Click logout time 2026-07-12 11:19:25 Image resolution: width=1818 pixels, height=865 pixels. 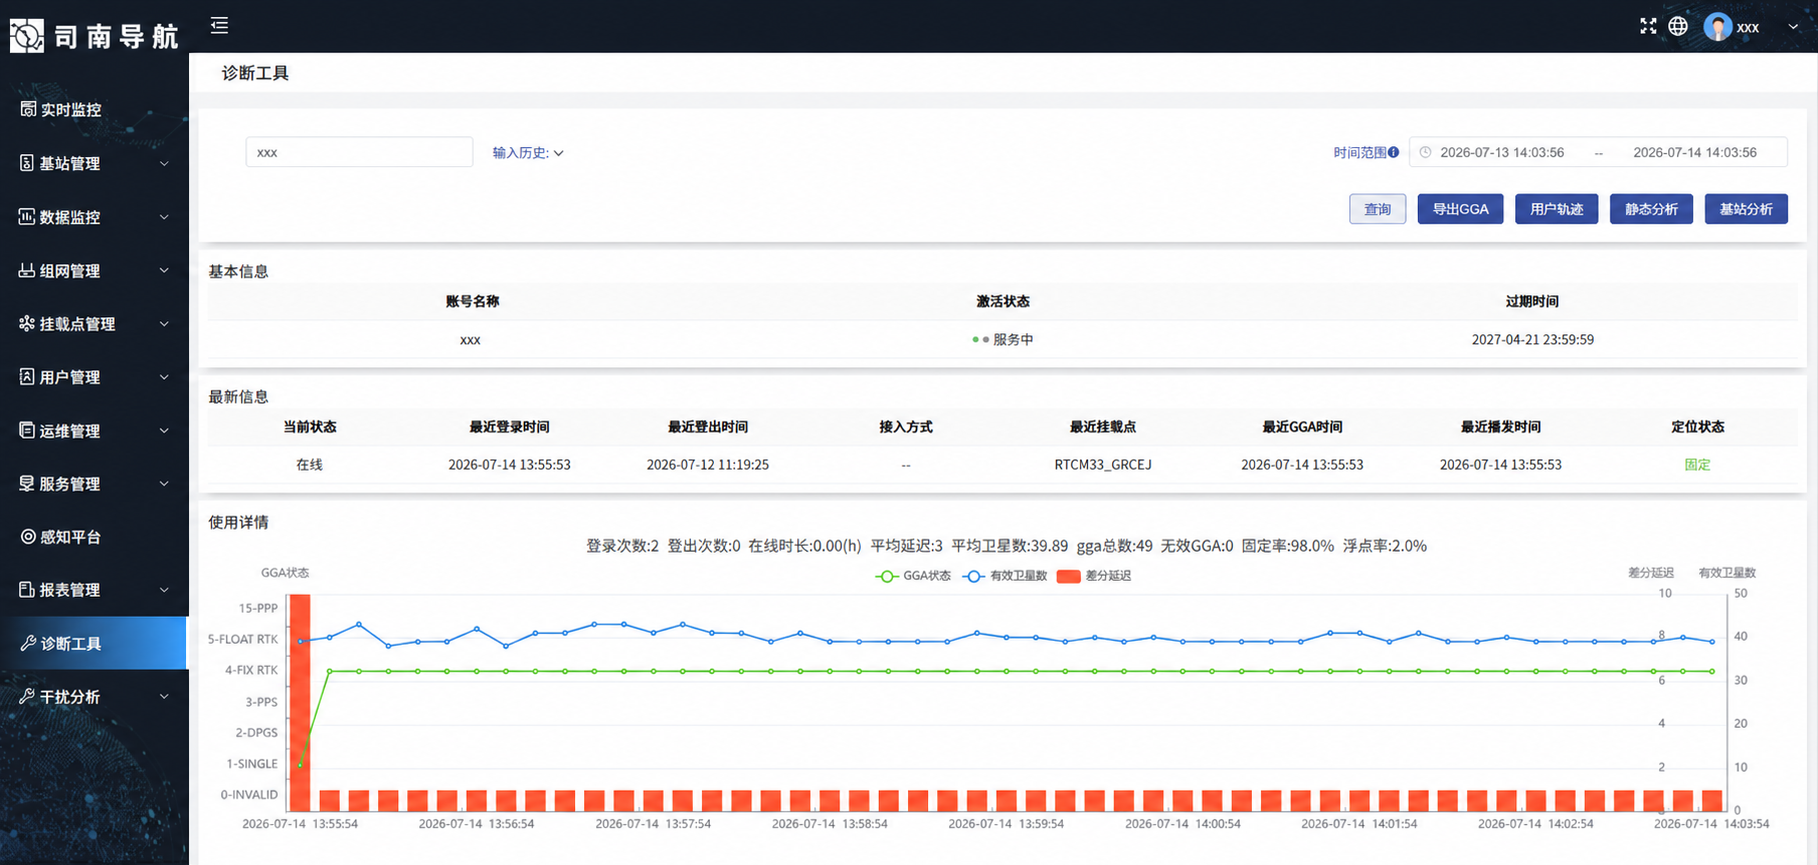(x=707, y=465)
